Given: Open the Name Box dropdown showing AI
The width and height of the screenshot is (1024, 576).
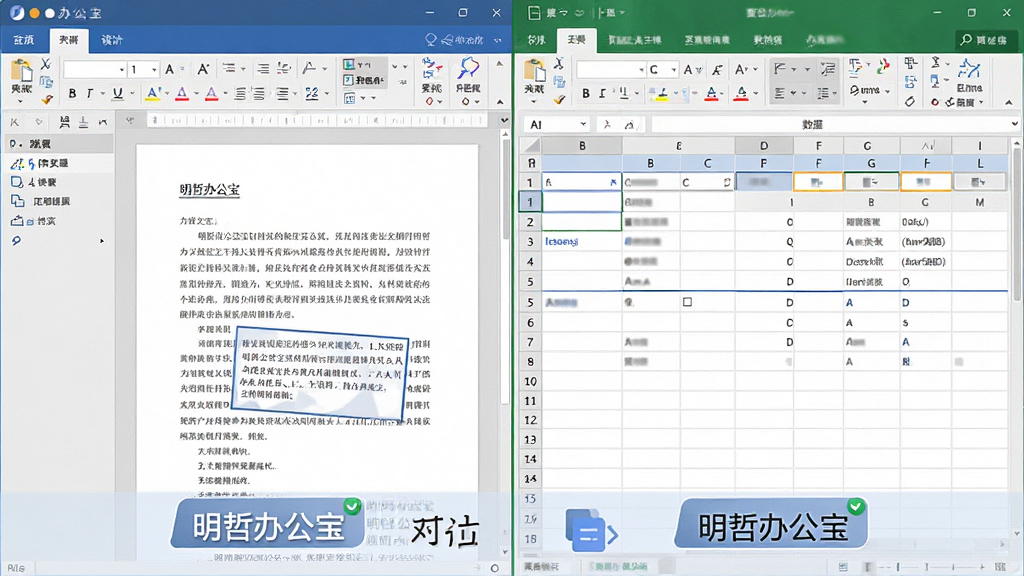Looking at the screenshot, I should tap(583, 124).
